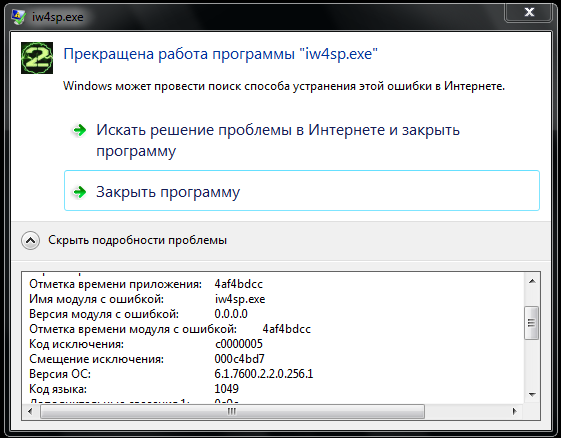Viewport: 561px width, 438px height.
Task: Click the exception code value c0000005
Action: (239, 344)
